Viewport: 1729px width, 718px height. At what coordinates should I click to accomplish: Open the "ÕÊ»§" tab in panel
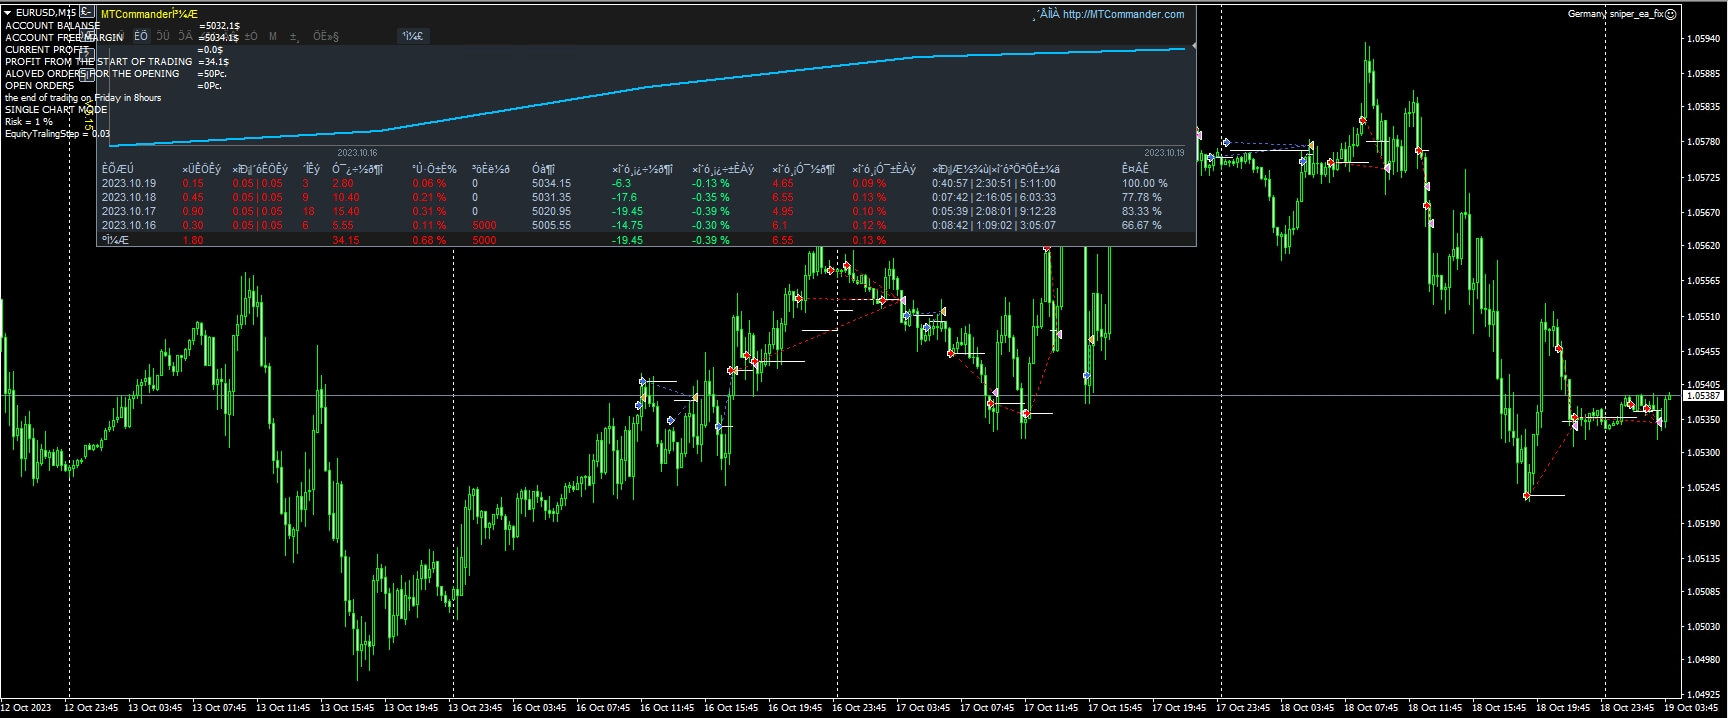coord(326,36)
